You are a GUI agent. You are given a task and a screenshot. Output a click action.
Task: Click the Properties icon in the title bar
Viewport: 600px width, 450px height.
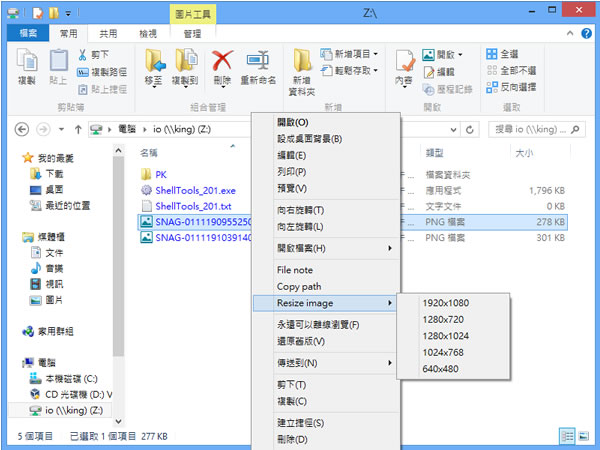coord(38,13)
